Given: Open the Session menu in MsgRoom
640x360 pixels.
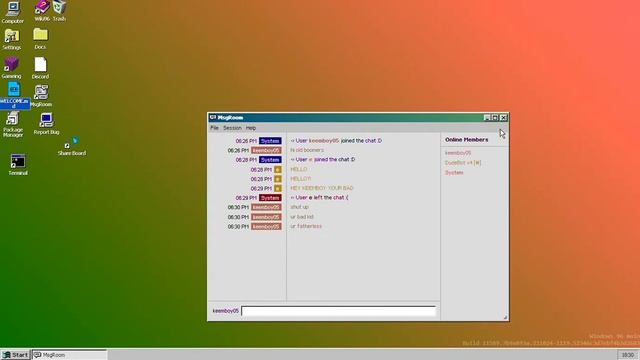Looking at the screenshot, I should pyautogui.click(x=232, y=128).
